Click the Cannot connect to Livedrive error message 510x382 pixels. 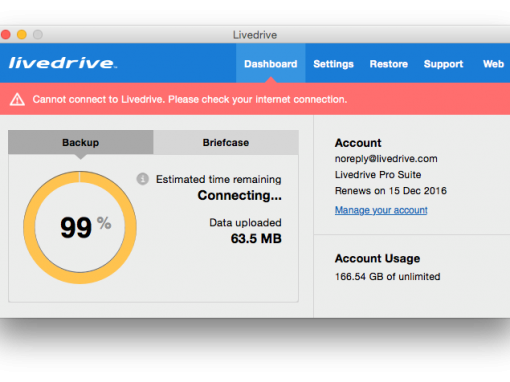pos(190,99)
